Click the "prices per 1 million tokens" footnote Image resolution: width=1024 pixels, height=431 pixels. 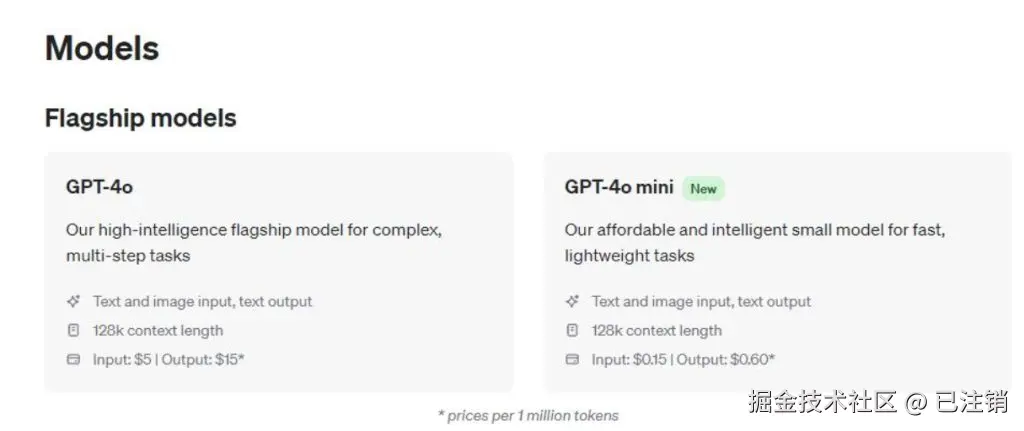528,415
